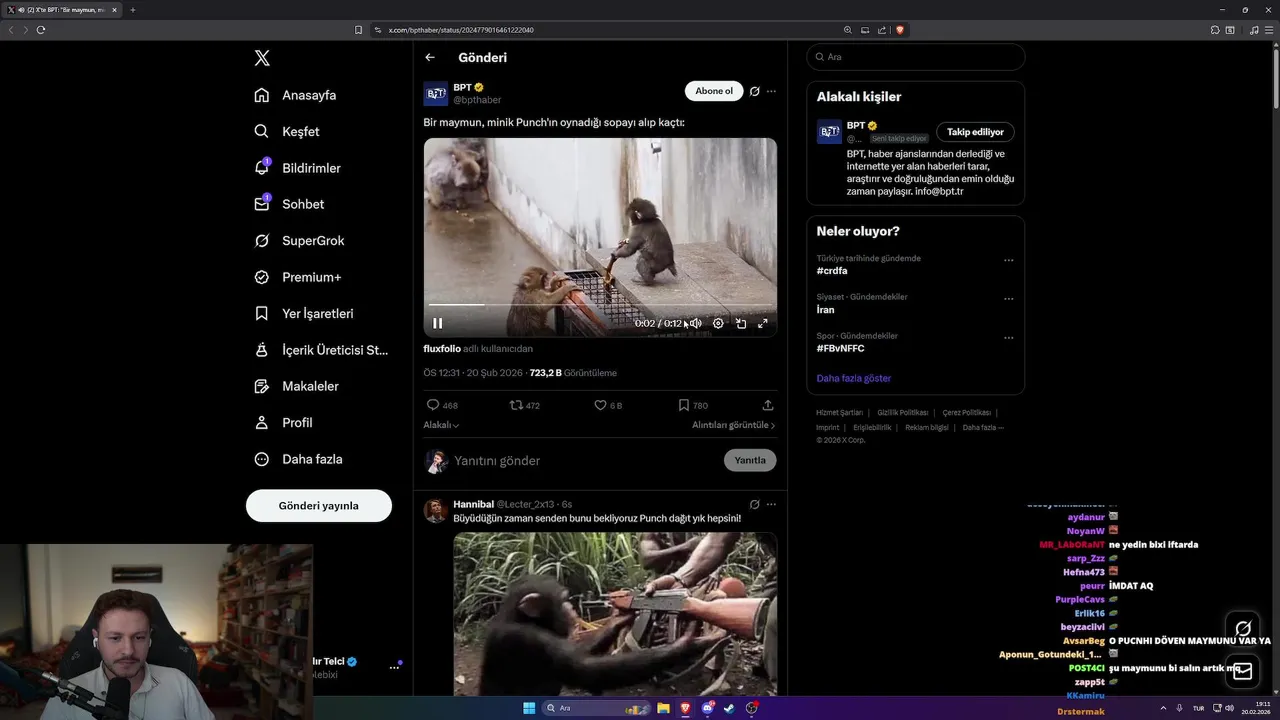1280x720 pixels.
Task: Go back with the Gönderi arrow
Action: 430,57
